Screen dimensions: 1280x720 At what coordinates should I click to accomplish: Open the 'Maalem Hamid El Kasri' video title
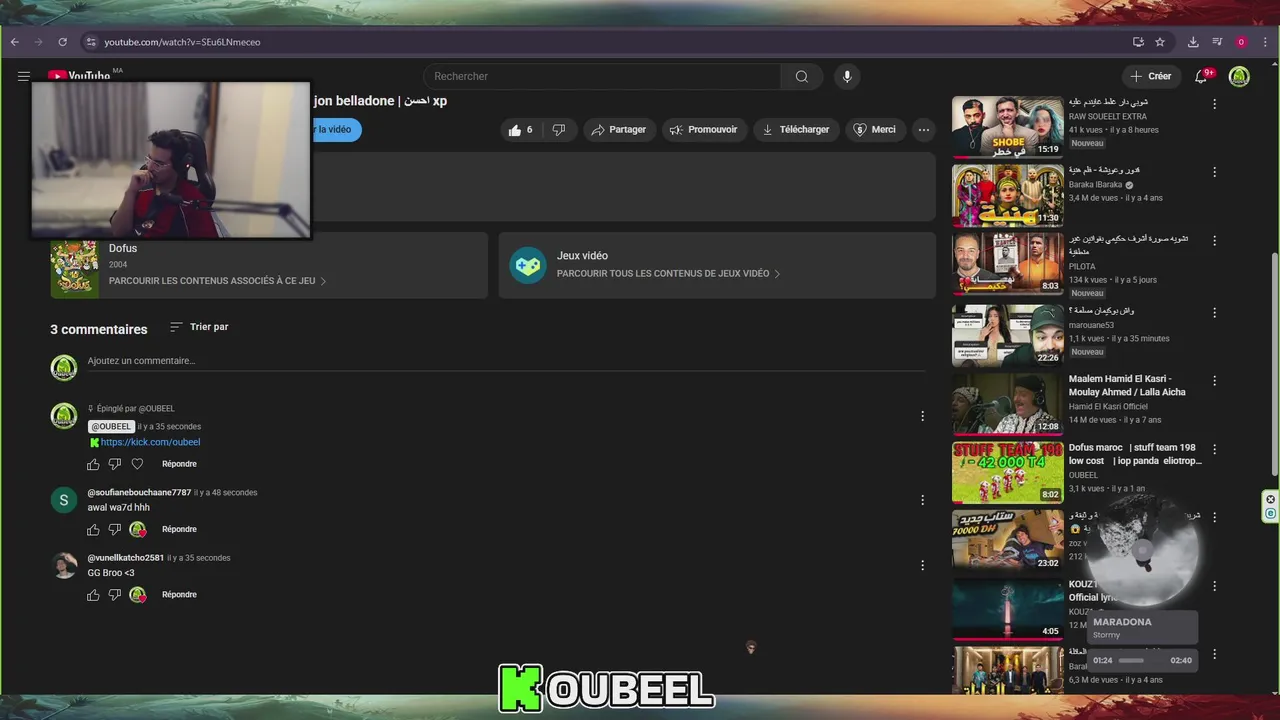[x=1127, y=386]
